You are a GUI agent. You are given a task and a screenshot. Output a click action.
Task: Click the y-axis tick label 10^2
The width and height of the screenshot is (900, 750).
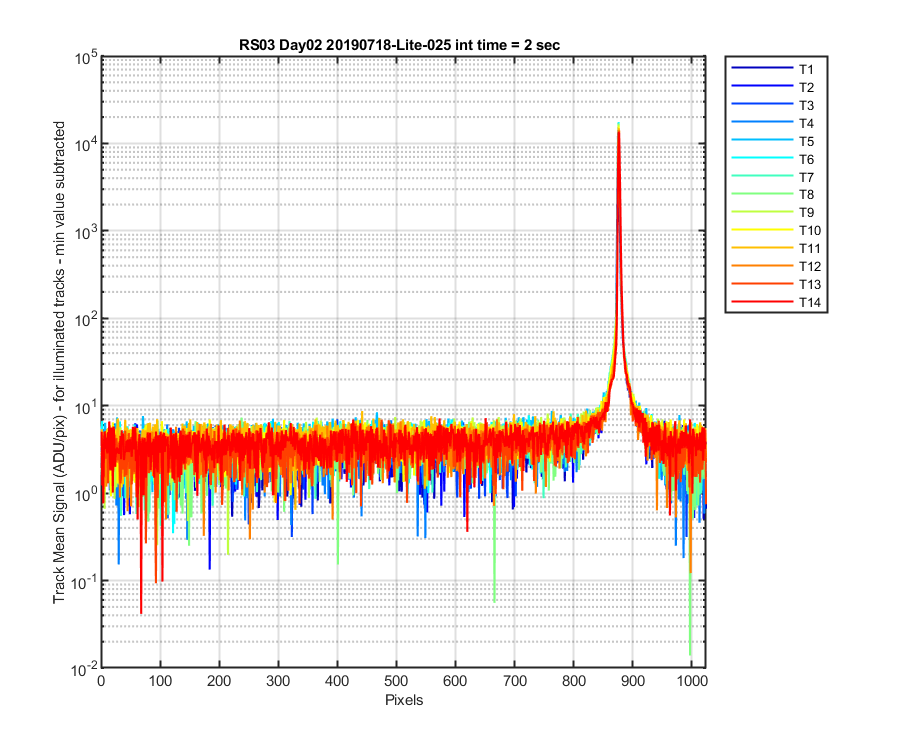[86, 320]
